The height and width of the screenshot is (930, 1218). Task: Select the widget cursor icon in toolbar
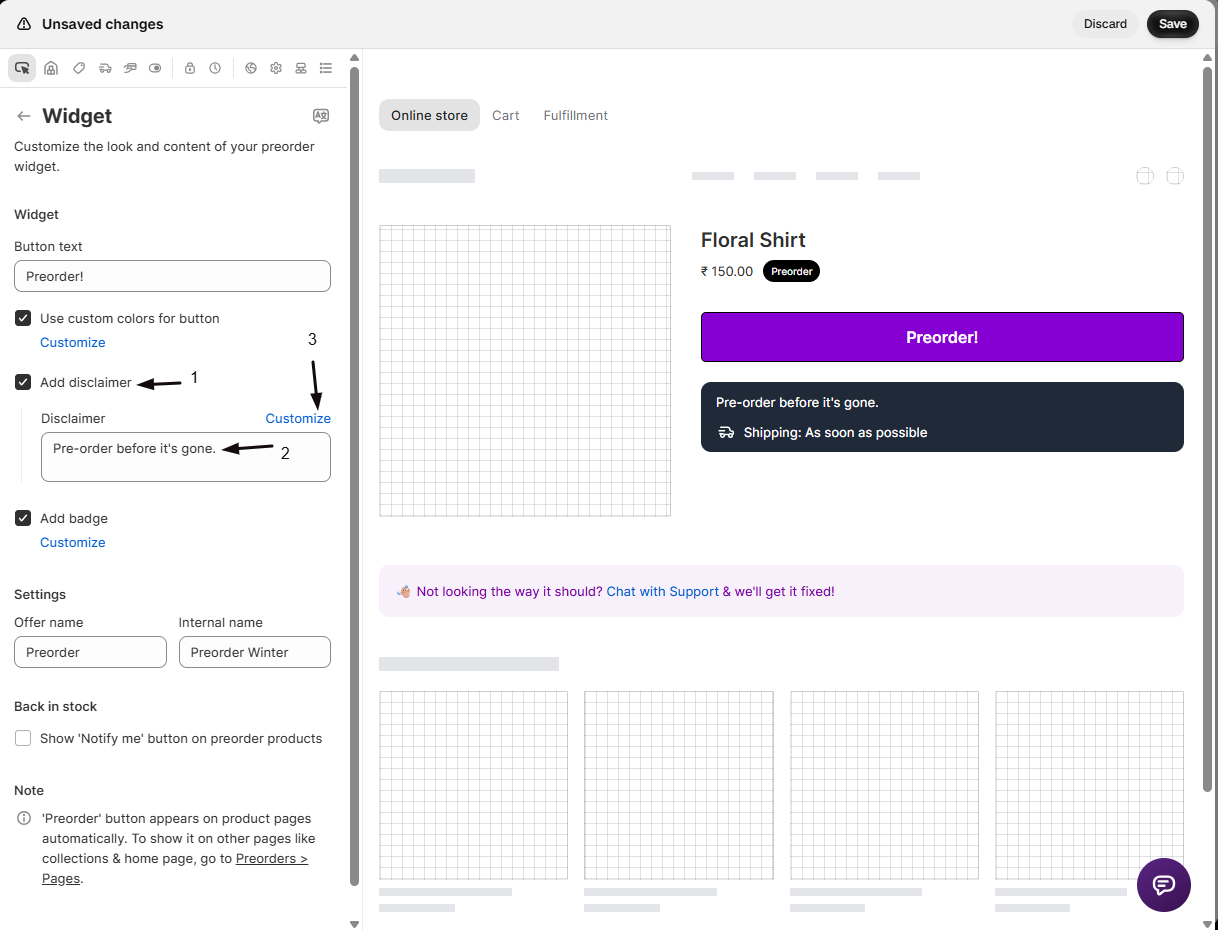(22, 68)
